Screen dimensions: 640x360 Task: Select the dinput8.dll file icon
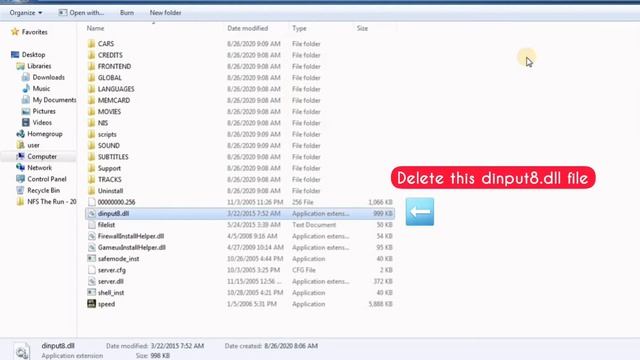91,213
